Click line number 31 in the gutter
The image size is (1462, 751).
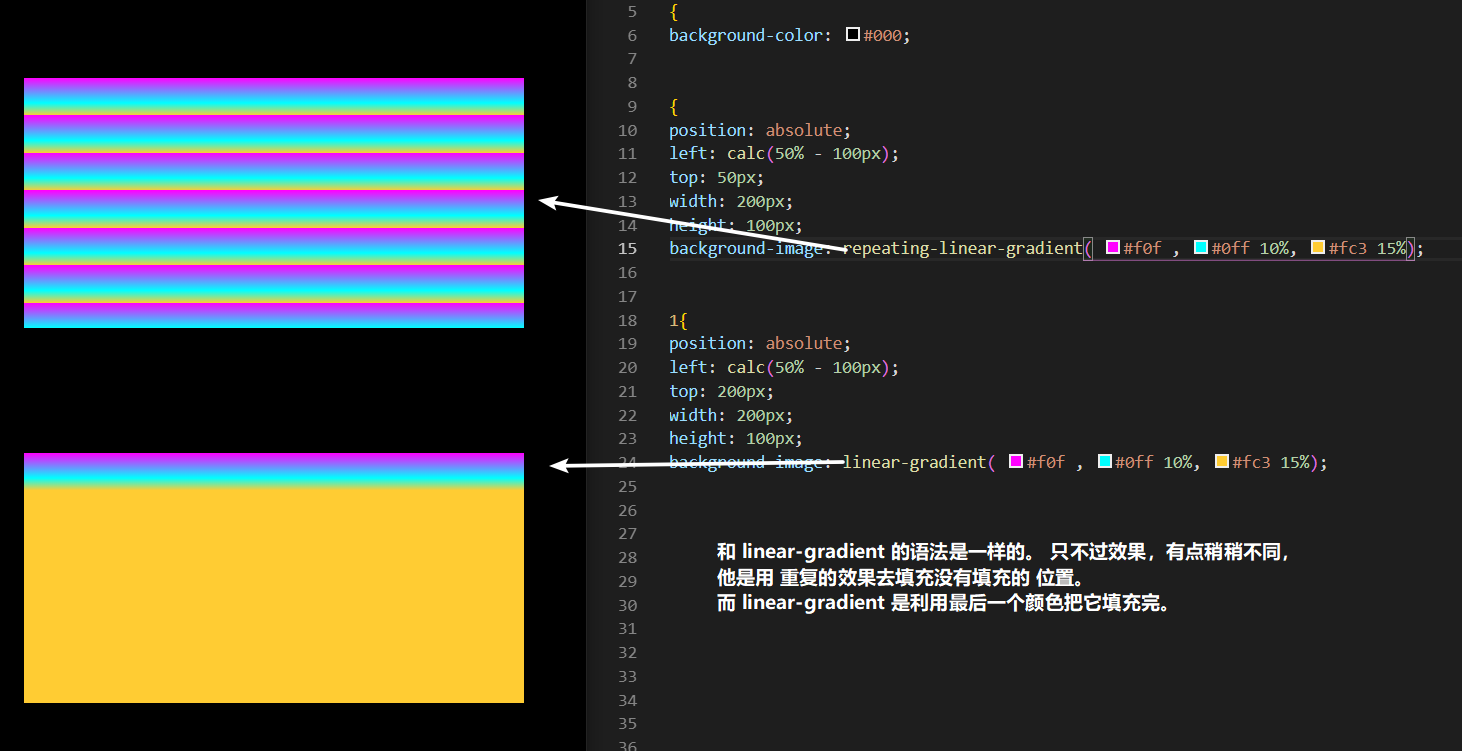click(x=627, y=628)
